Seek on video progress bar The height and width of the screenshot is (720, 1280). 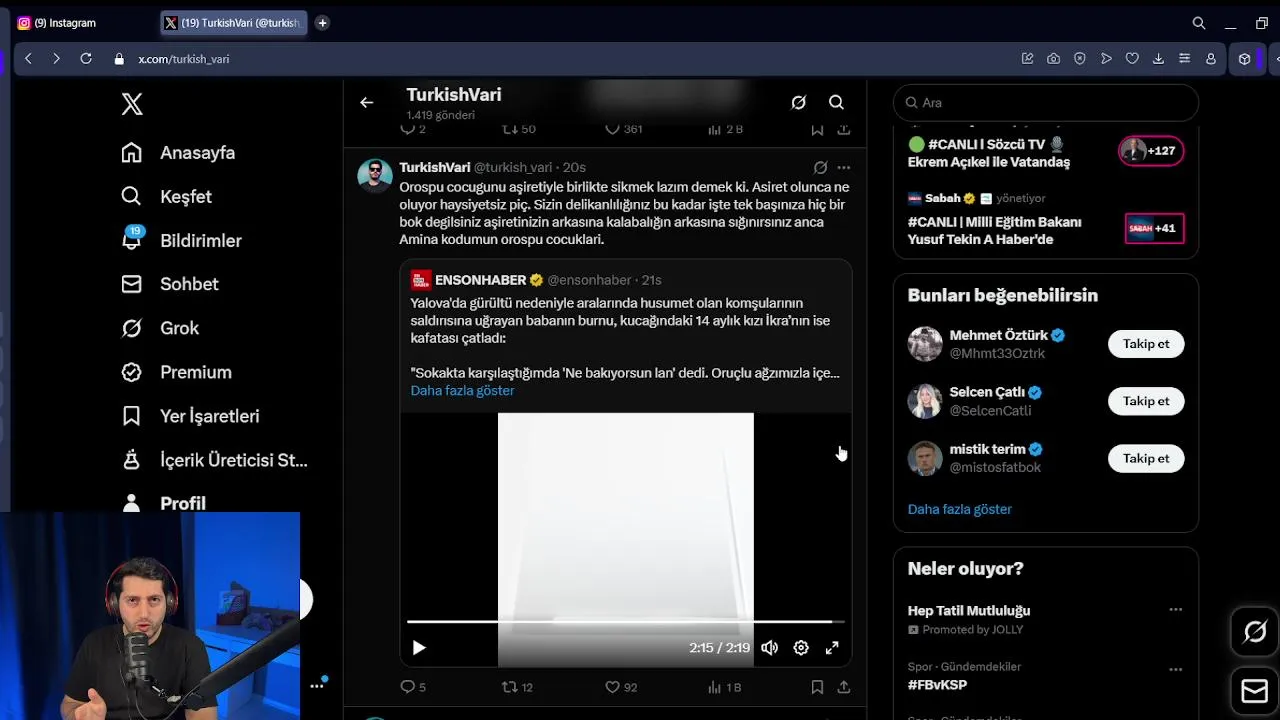pos(625,622)
